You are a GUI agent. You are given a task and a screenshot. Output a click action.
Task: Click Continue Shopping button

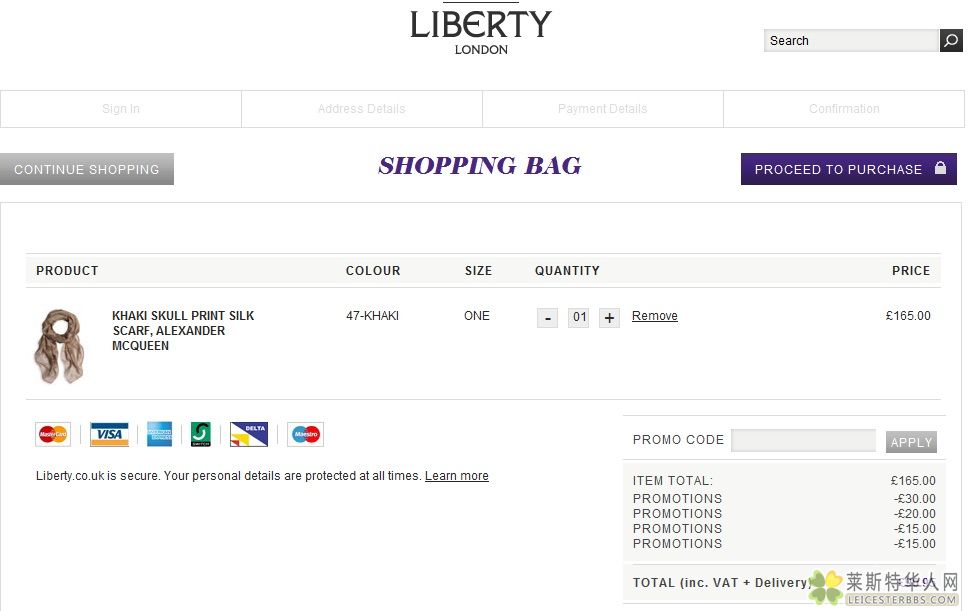tap(87, 169)
